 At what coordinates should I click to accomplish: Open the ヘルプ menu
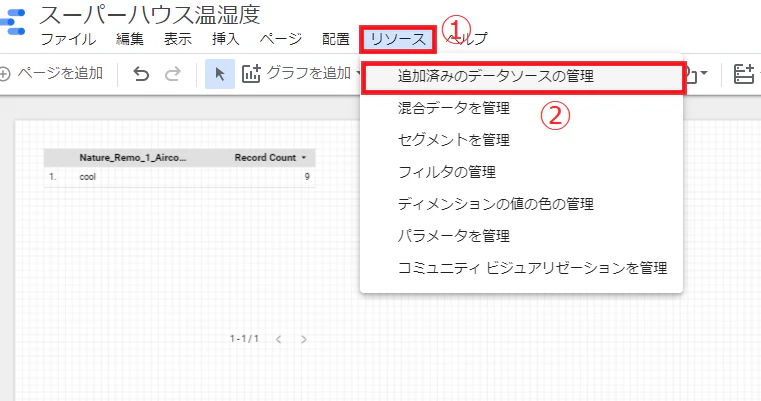point(467,39)
